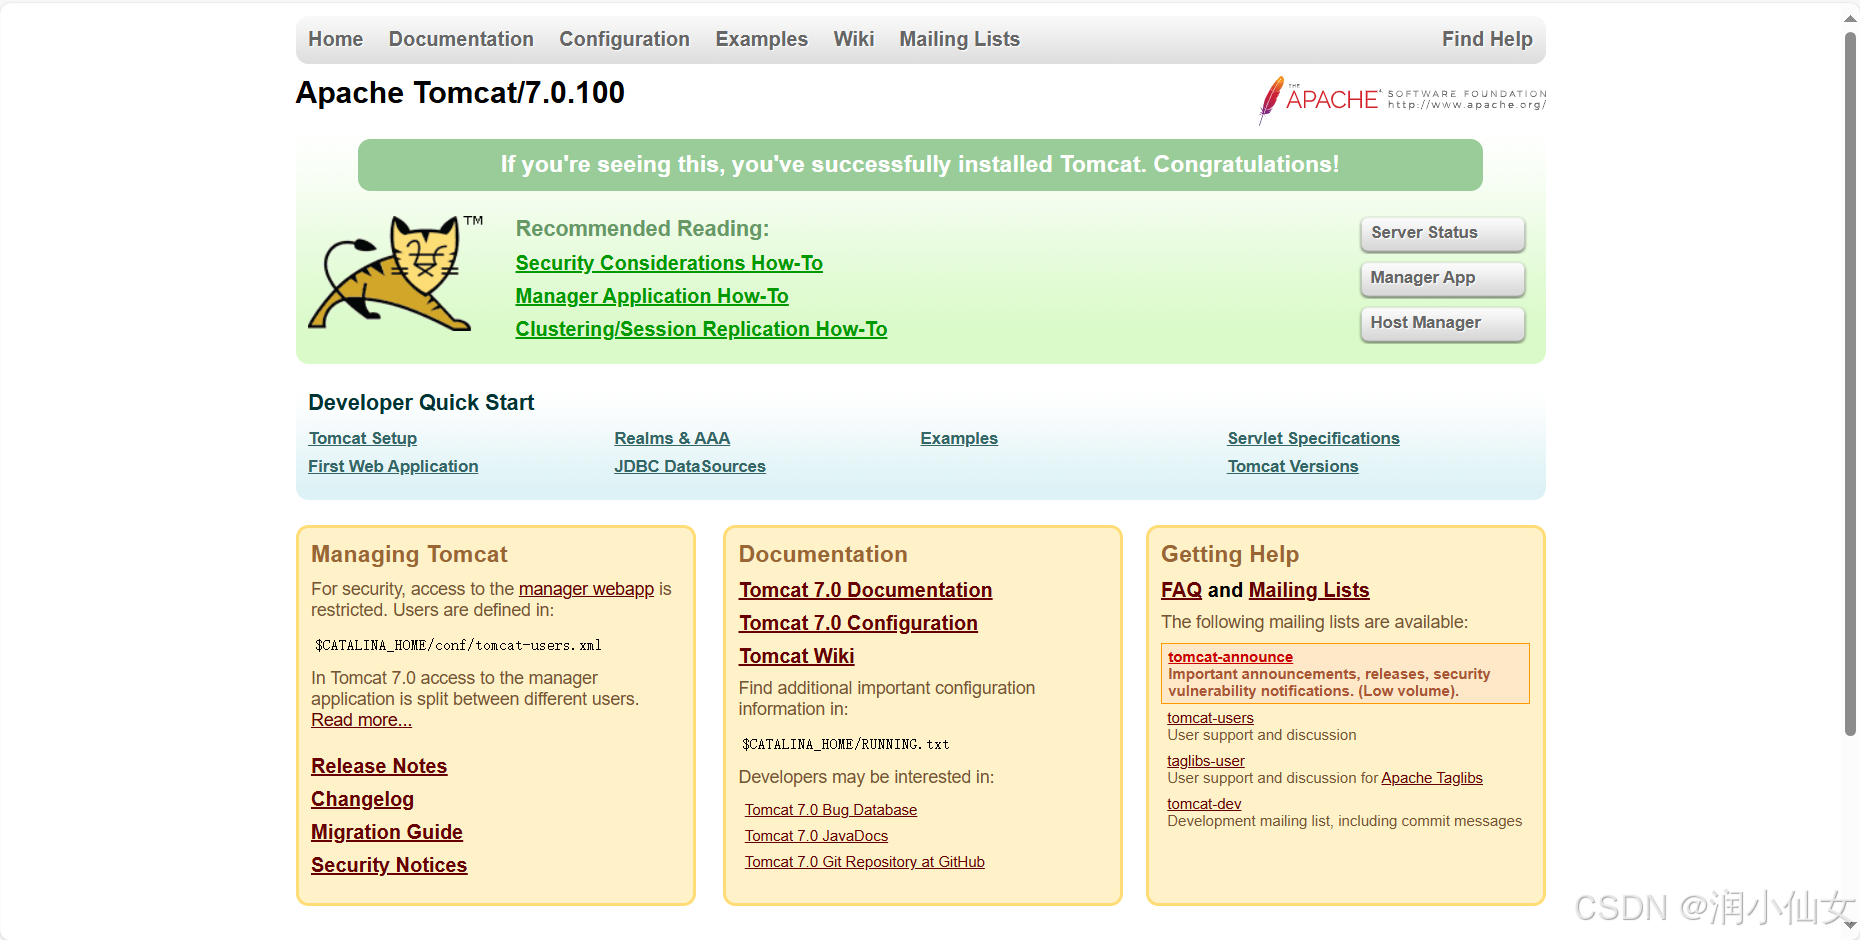Click the $CATALINA_HOME/conf/tomcat-users.xml text

458,645
